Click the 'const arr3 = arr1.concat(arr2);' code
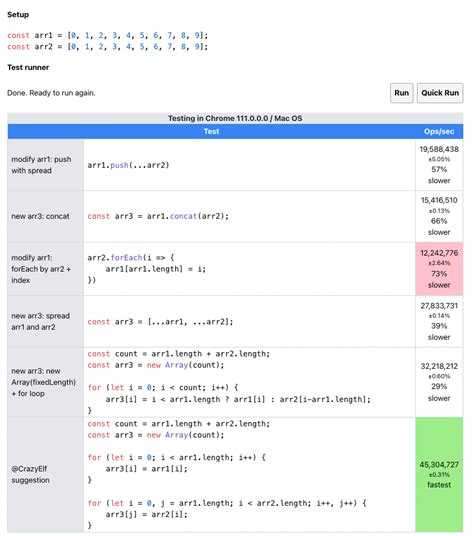The image size is (474, 536). pos(158,216)
